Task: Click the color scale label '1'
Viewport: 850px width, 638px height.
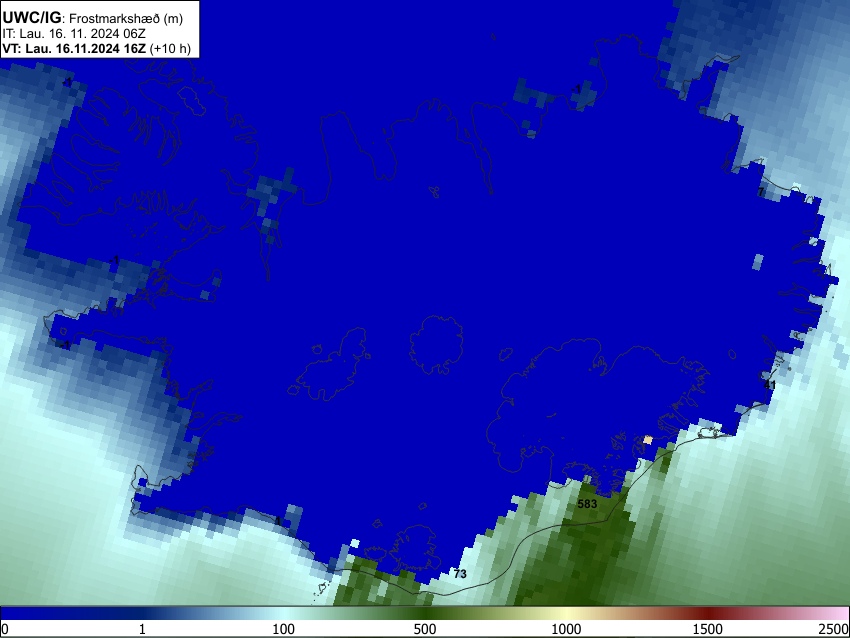Action: point(142,629)
